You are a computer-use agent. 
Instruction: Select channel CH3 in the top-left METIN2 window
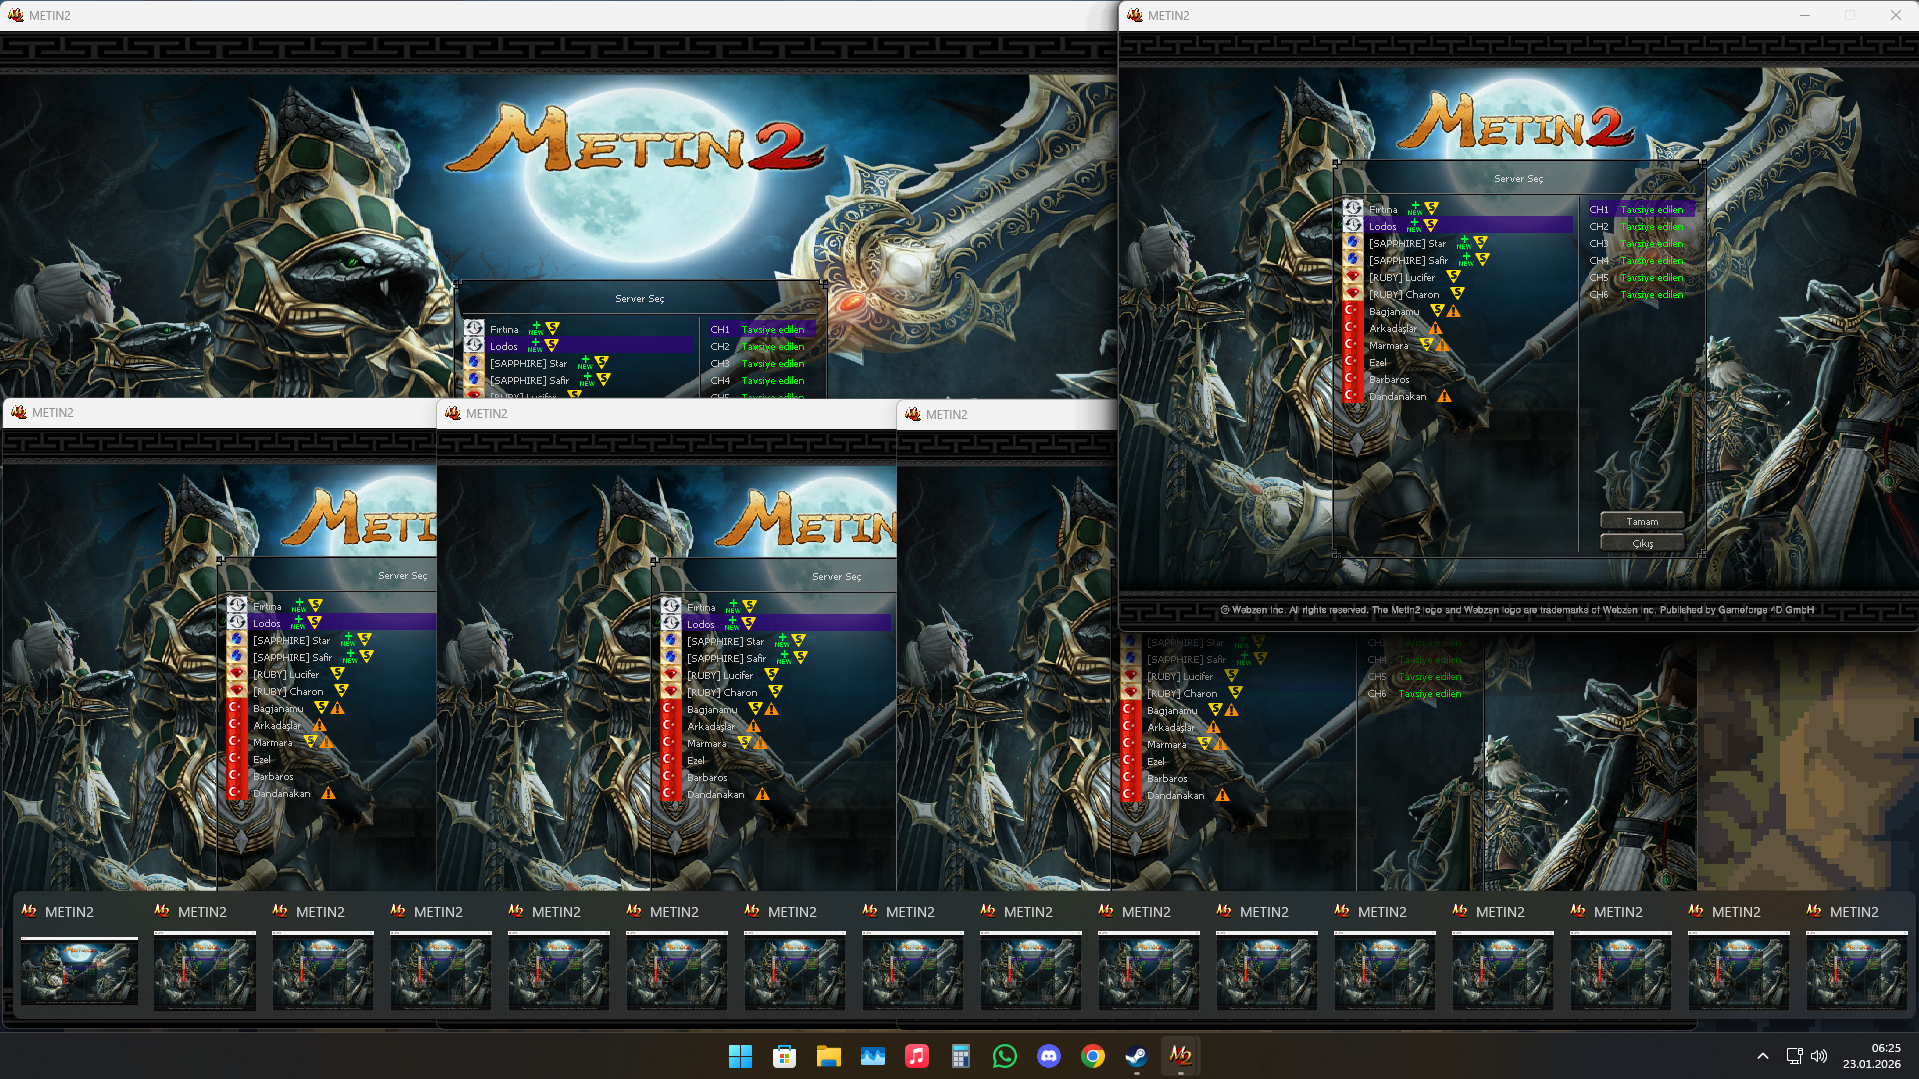click(x=761, y=363)
